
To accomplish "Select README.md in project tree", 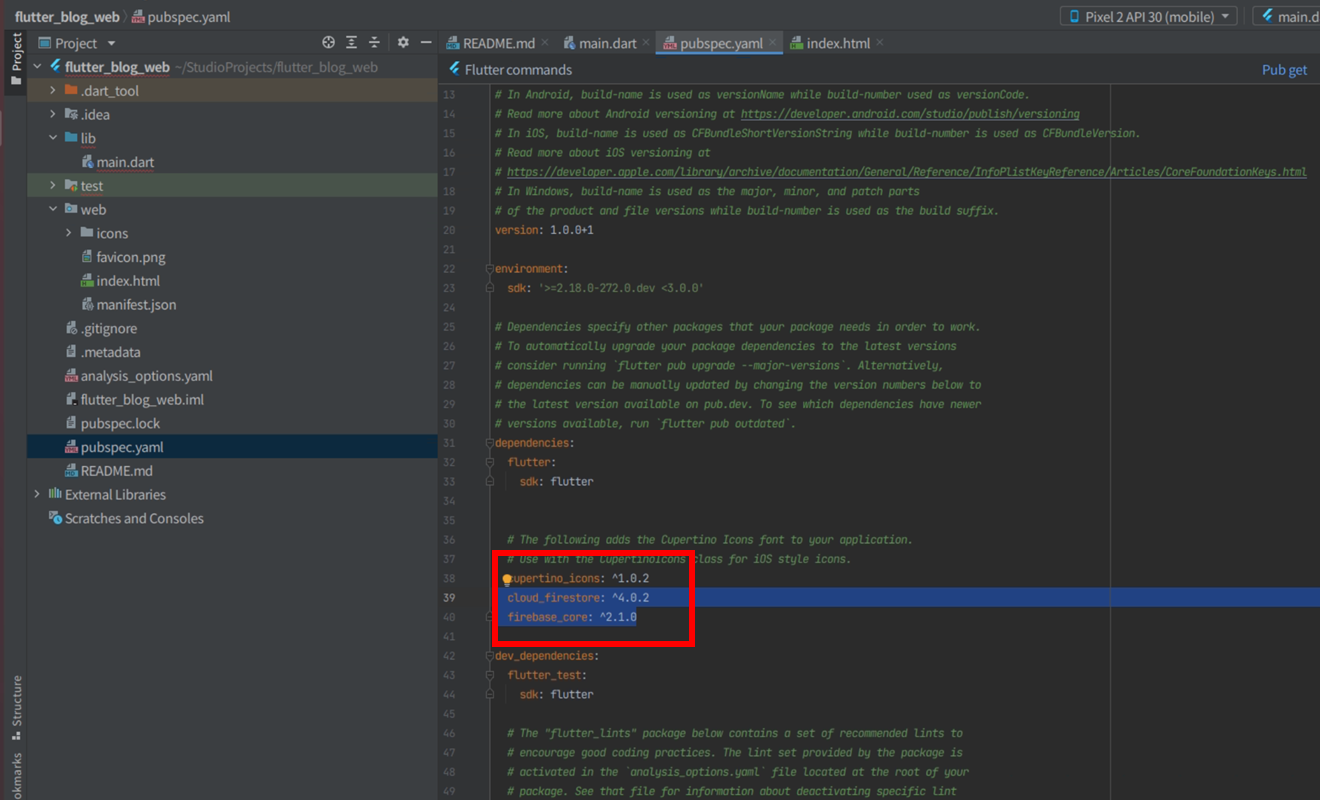I will (x=116, y=471).
